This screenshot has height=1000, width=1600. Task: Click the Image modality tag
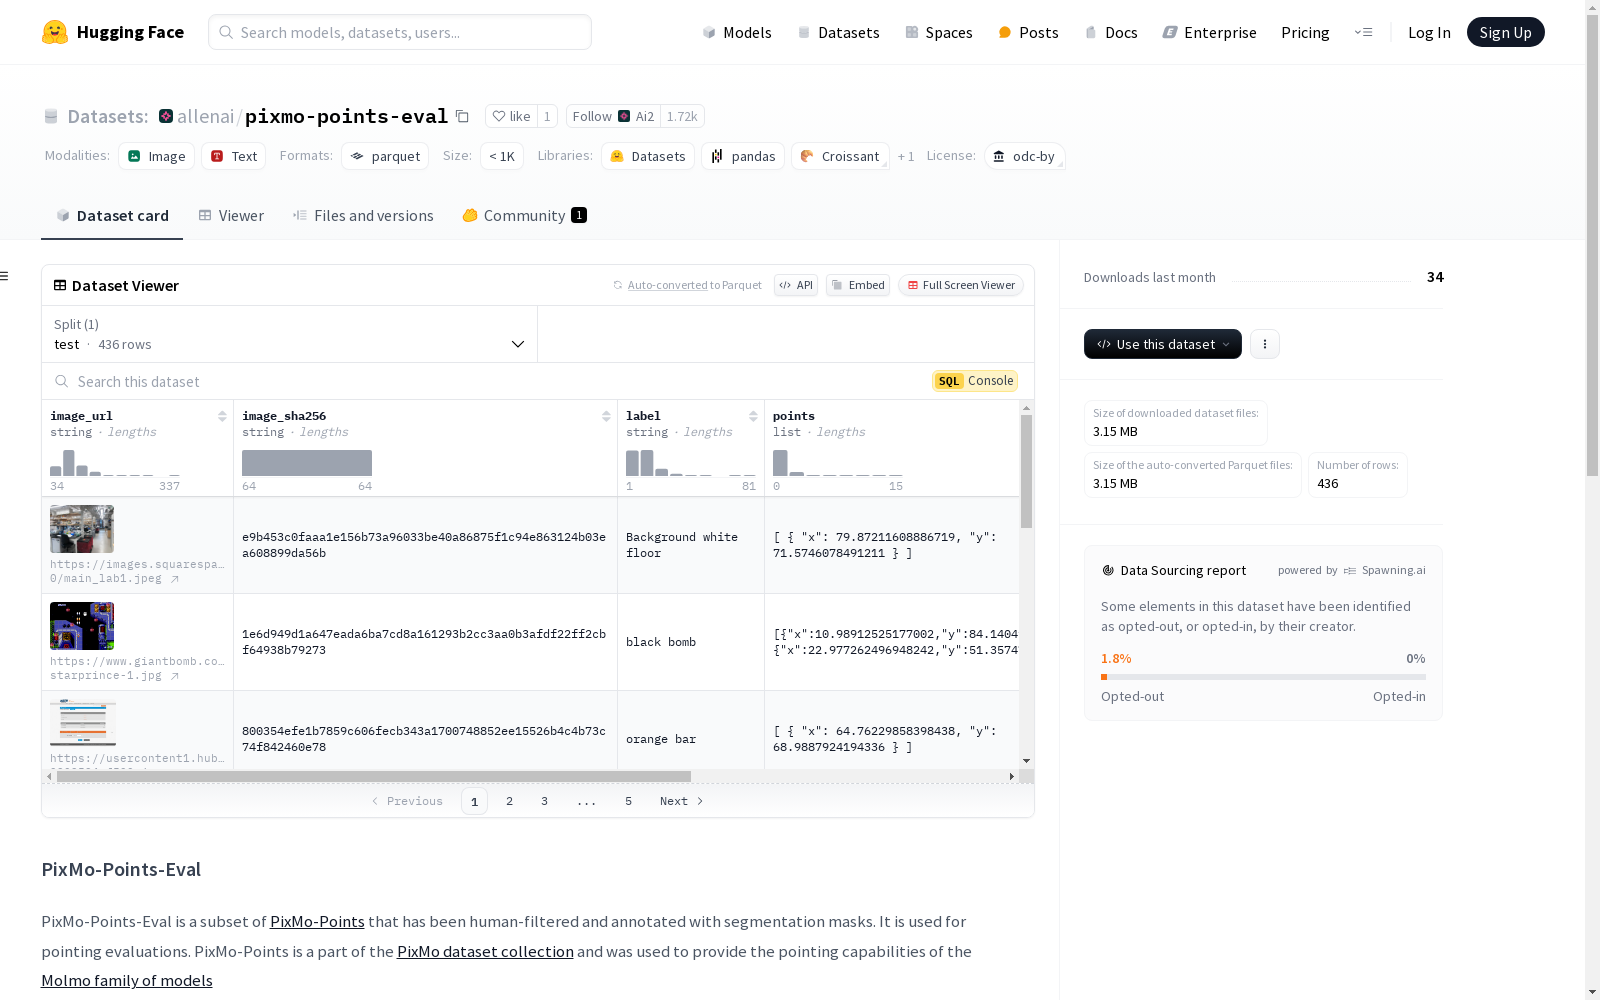(157, 156)
